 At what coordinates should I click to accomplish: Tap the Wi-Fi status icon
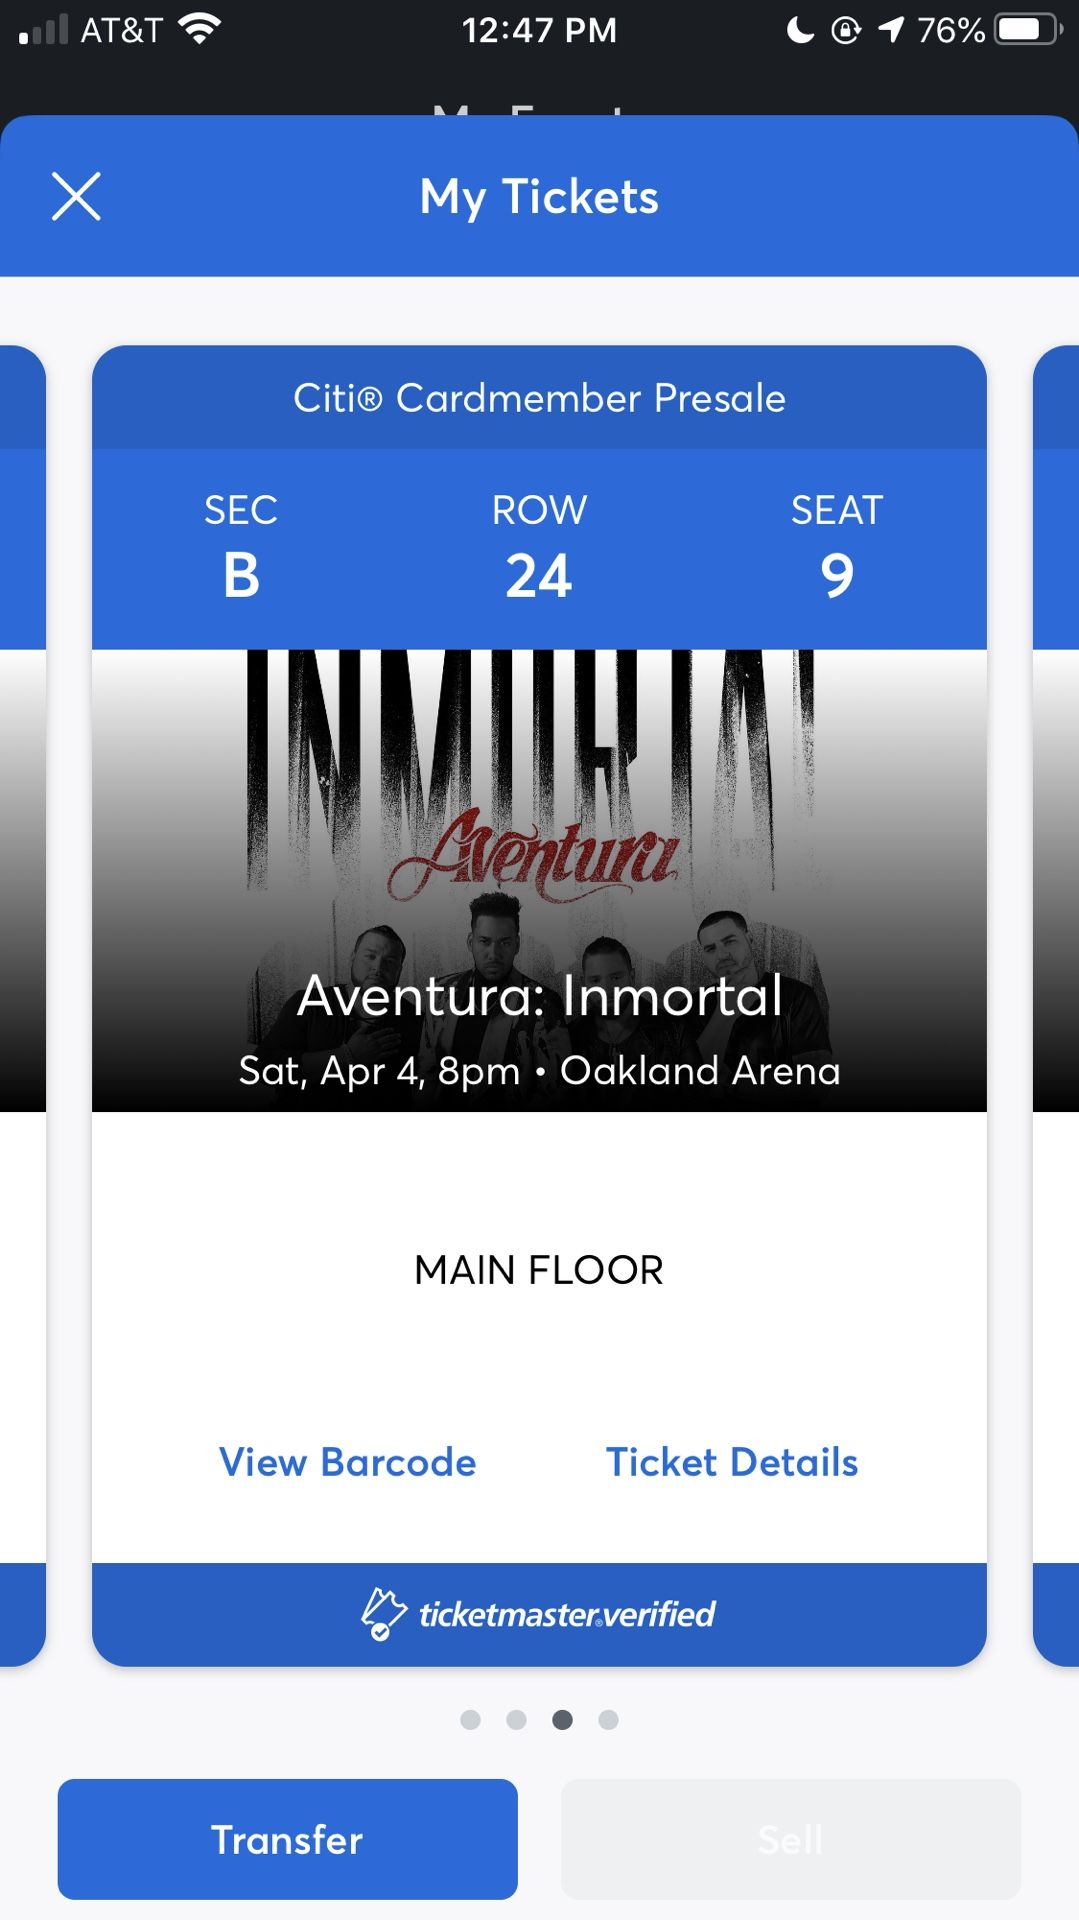(x=199, y=29)
